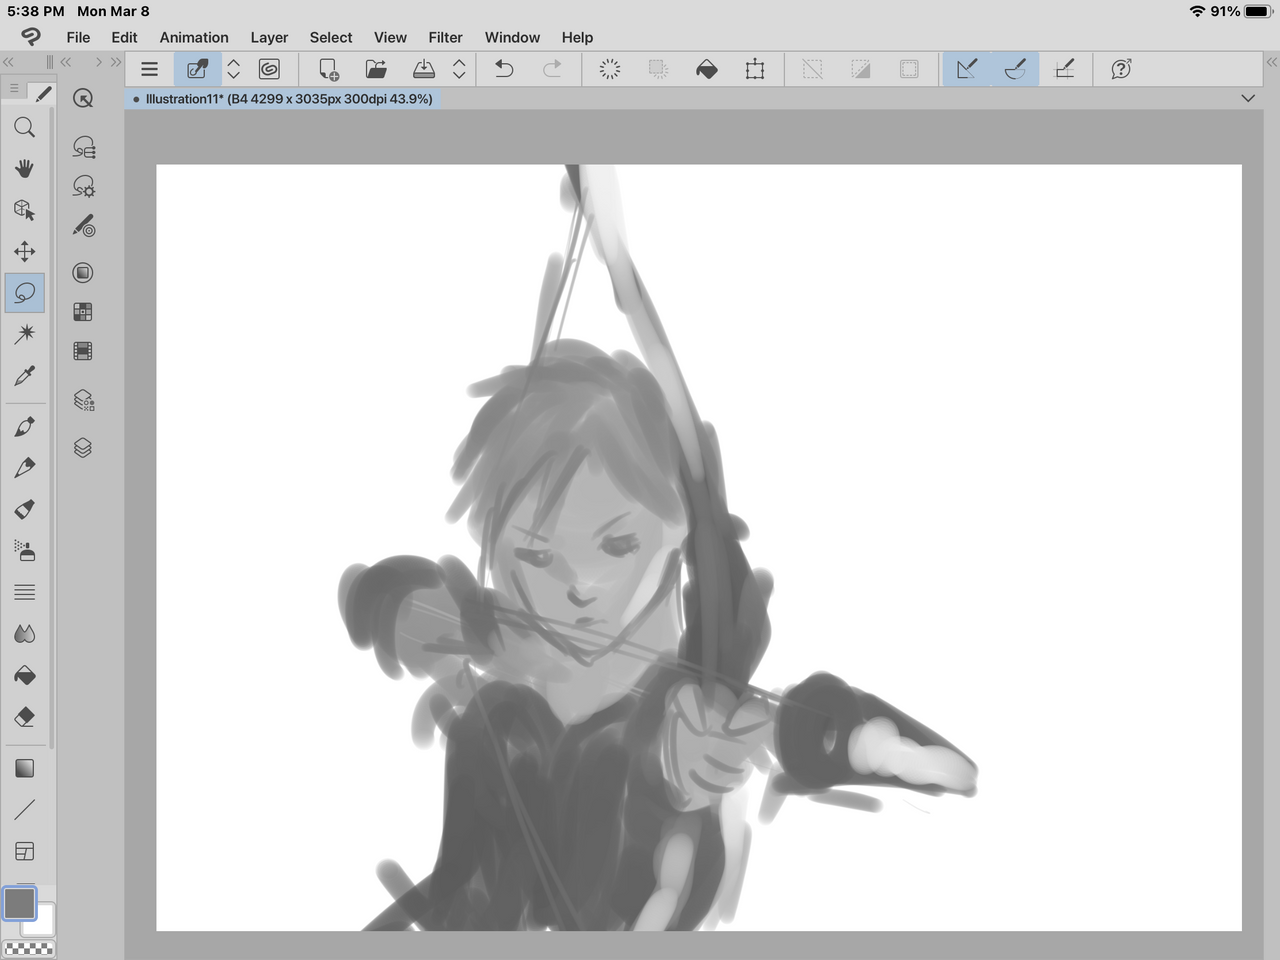Select the Pencil tool
Screen dimensions: 1280x960
25,468
